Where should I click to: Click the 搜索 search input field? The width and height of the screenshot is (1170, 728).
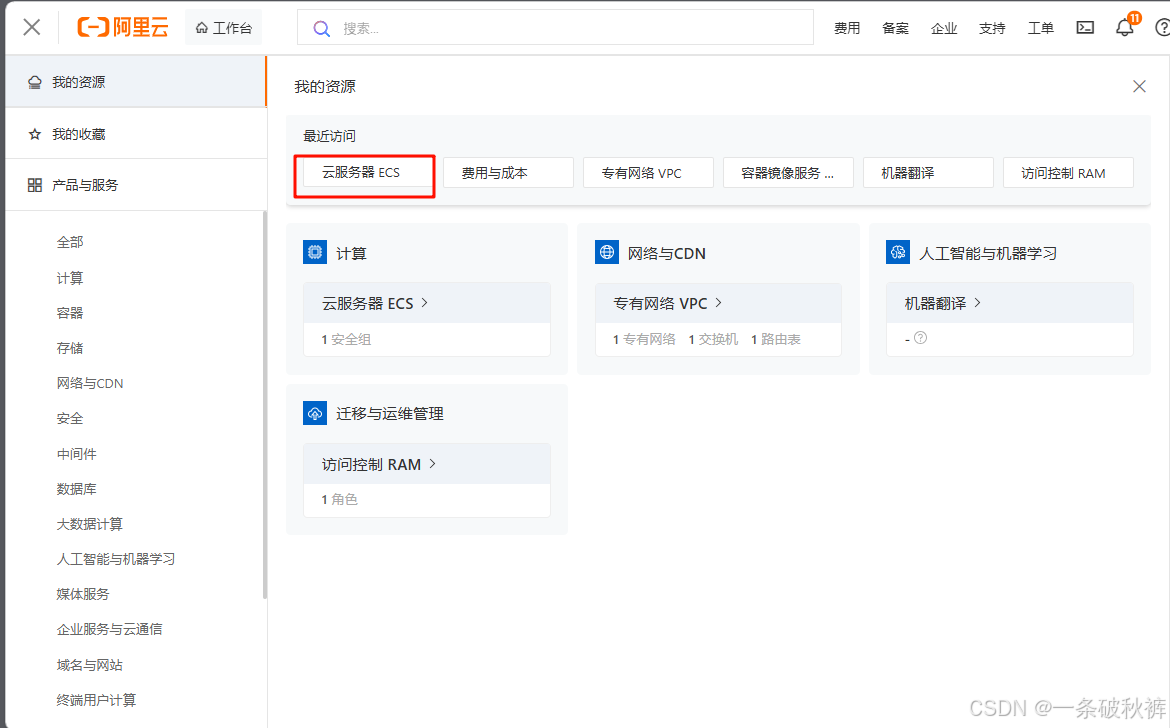coord(555,28)
